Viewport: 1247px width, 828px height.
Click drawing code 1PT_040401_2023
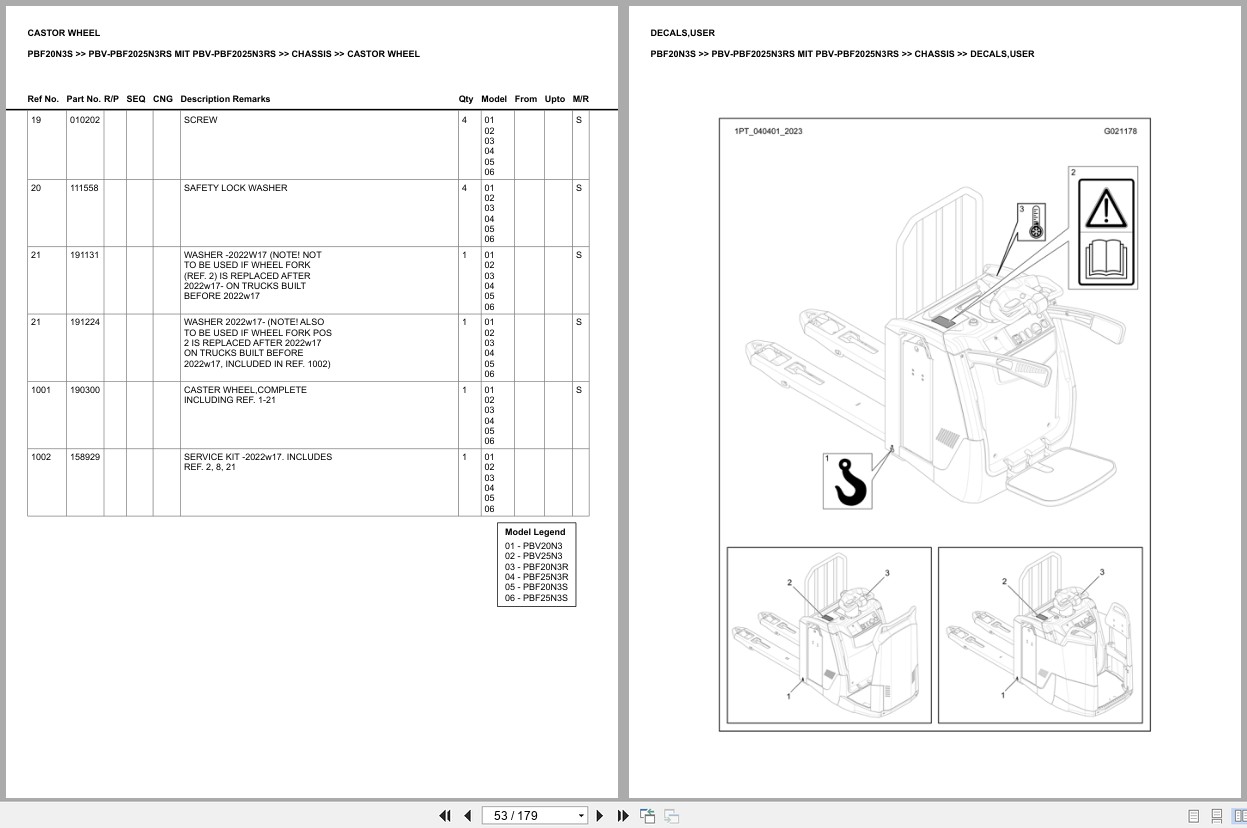(x=768, y=131)
